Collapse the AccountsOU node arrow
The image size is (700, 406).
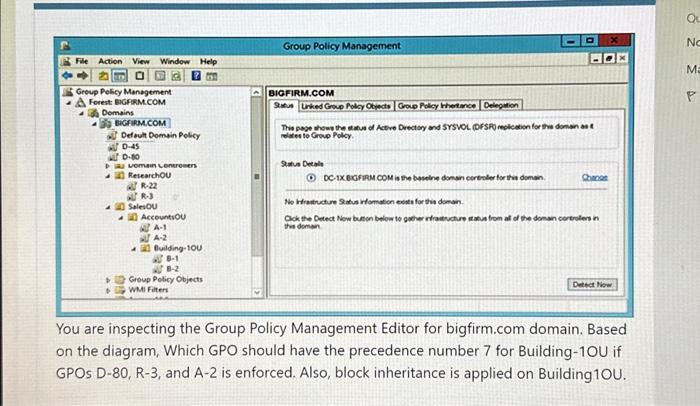[121, 218]
